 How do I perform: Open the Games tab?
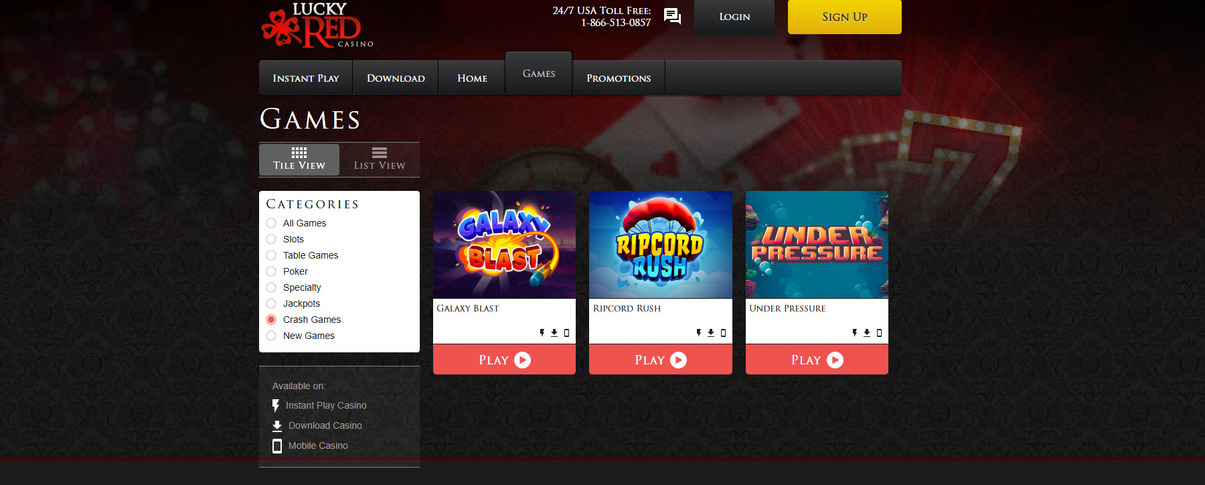[539, 74]
